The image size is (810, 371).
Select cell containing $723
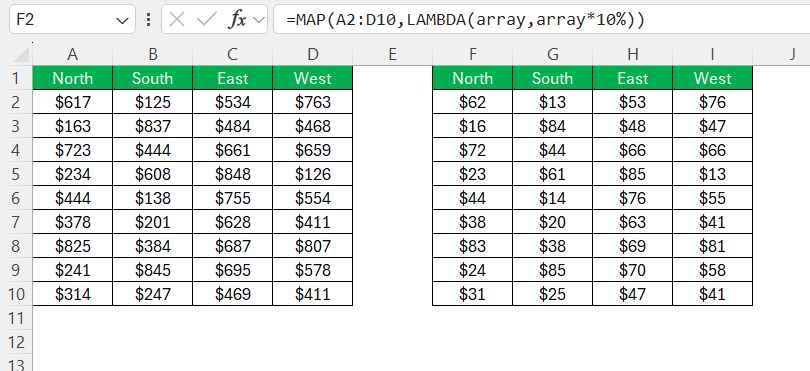pyautogui.click(x=73, y=150)
